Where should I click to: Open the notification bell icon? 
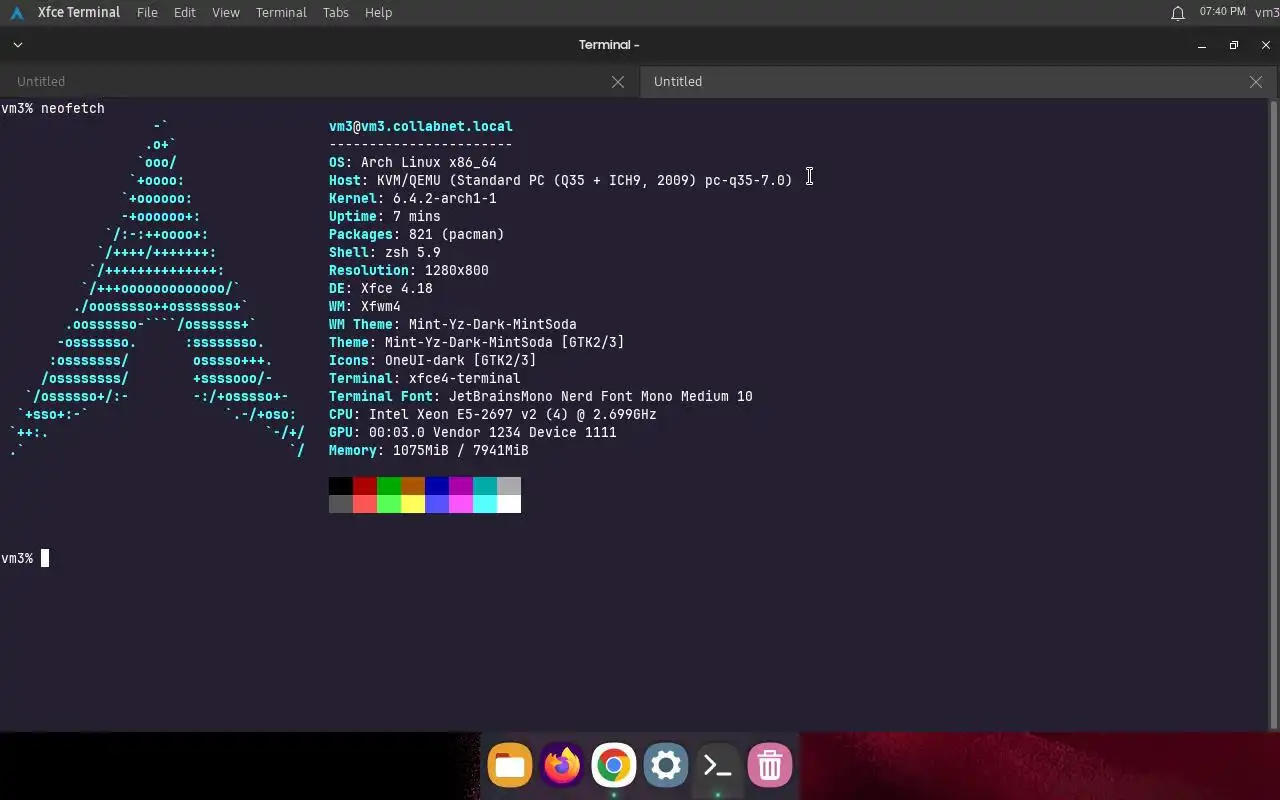coord(1178,13)
